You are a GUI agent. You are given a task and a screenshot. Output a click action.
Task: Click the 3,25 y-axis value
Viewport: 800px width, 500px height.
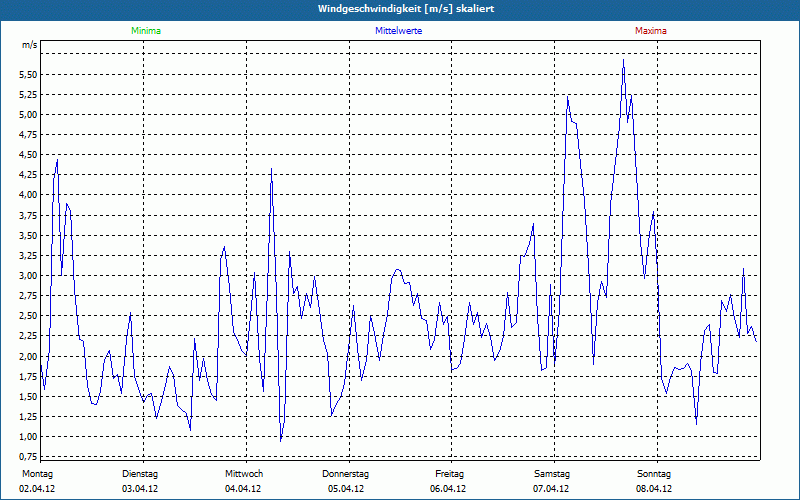(x=28, y=256)
